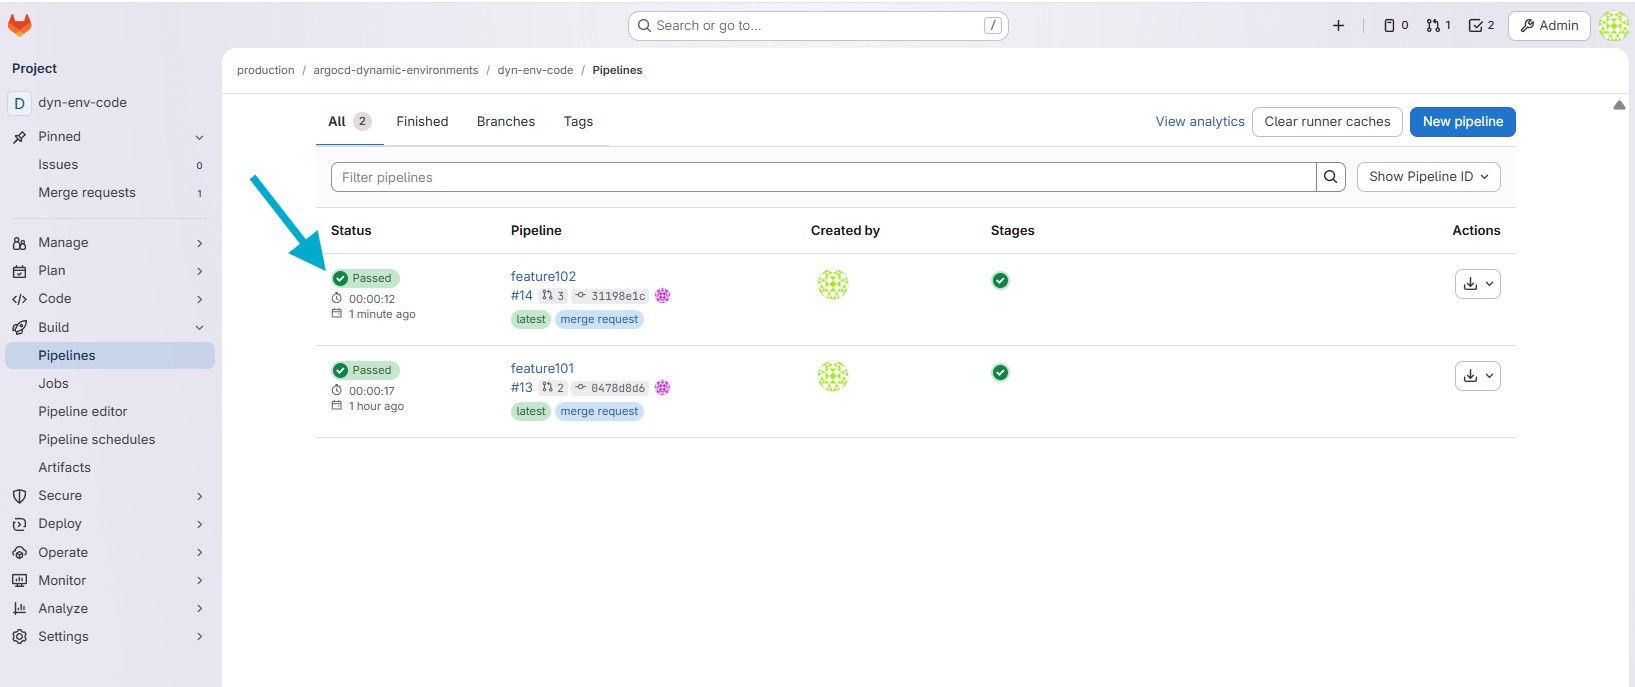Viewport: 1635px width, 687px height.
Task: Open the merge requests icon in top bar
Action: [x=1438, y=26]
